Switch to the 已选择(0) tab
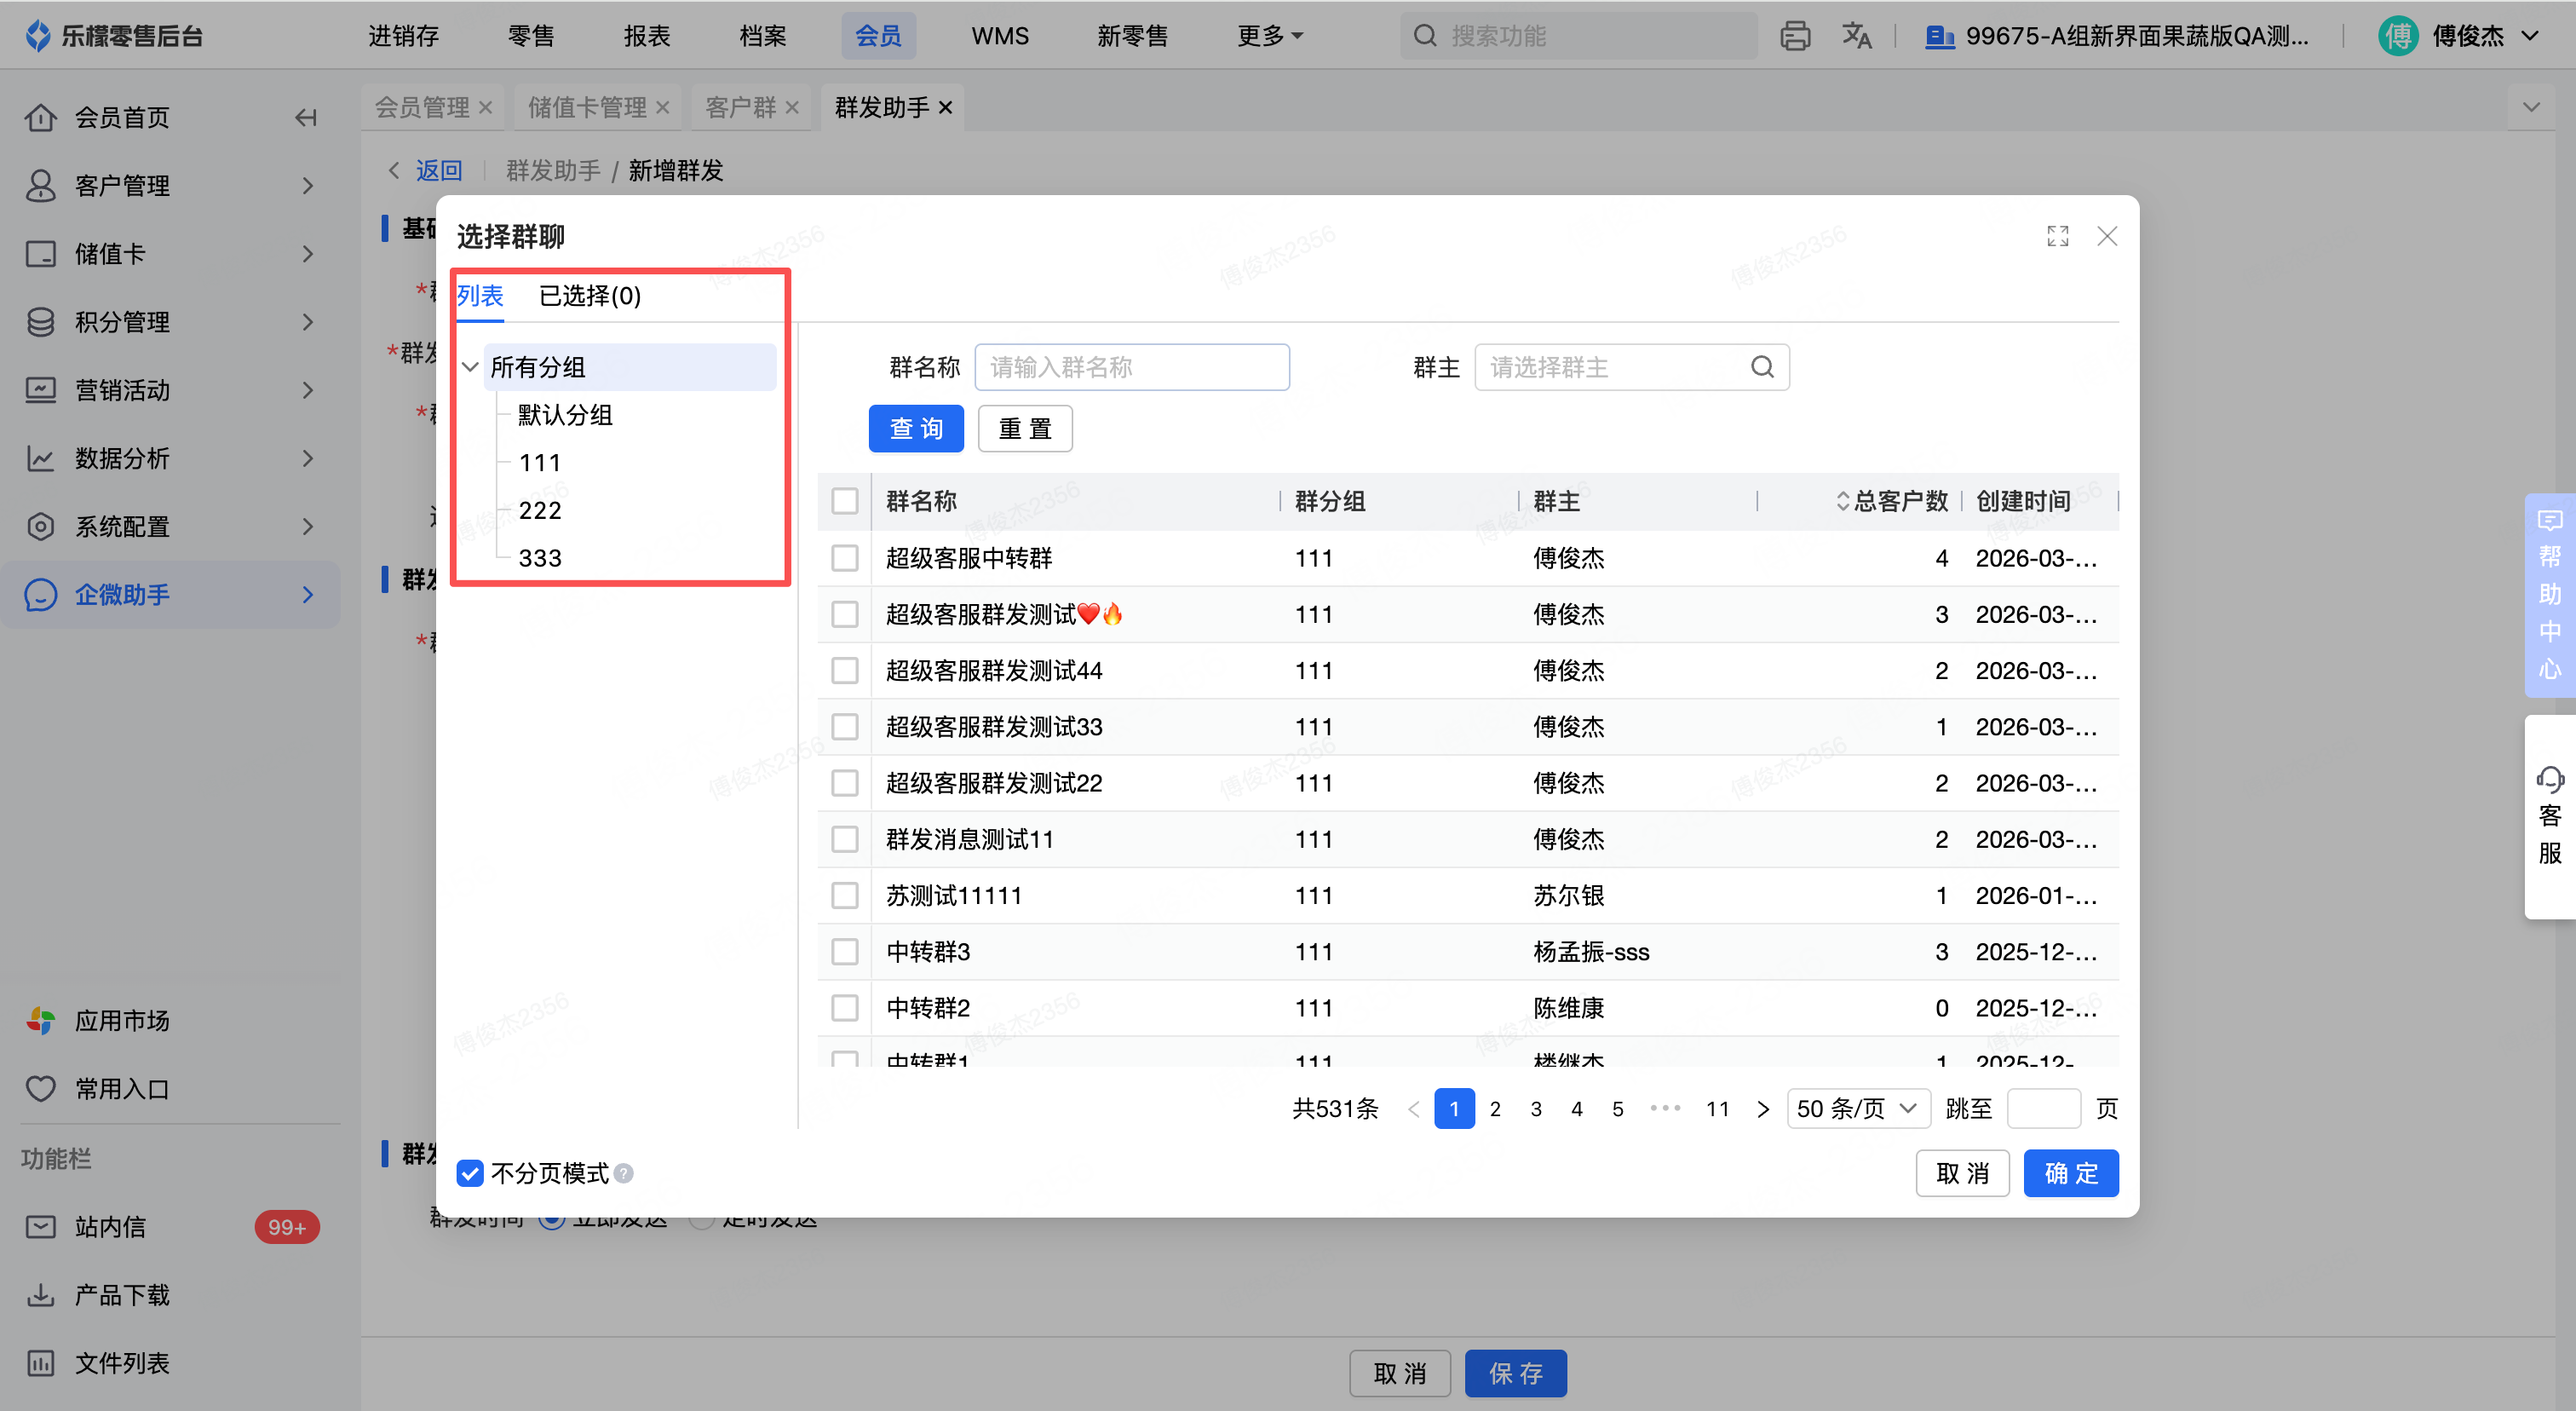This screenshot has height=1411, width=2576. 589,296
